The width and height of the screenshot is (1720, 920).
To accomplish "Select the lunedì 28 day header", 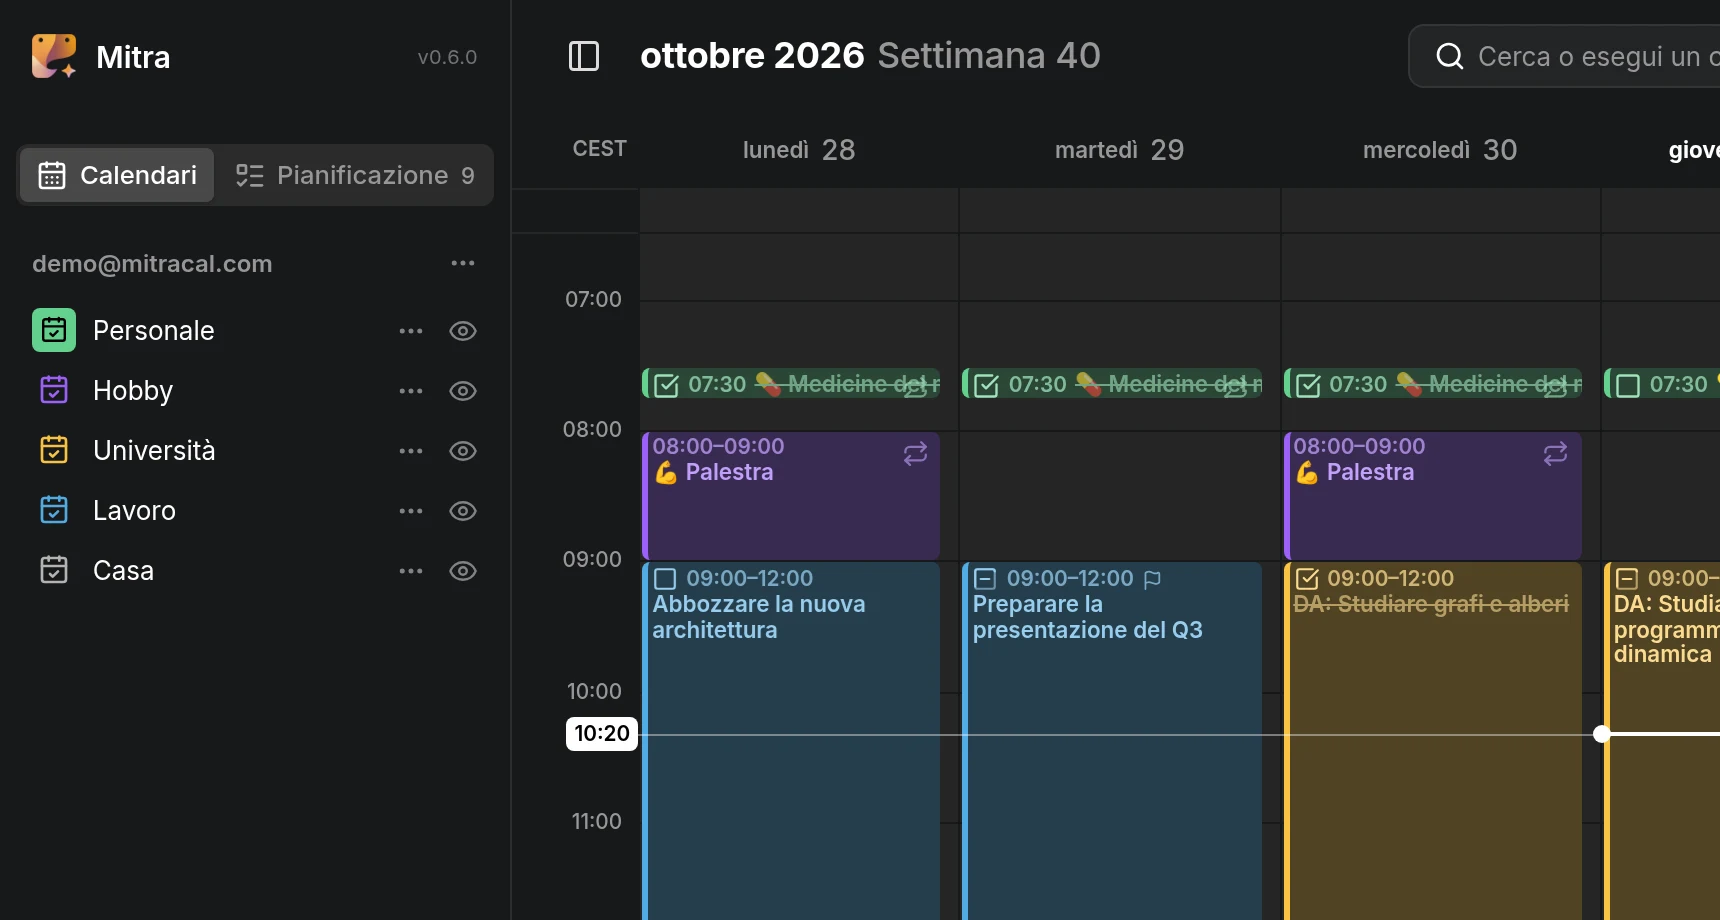I will (799, 150).
